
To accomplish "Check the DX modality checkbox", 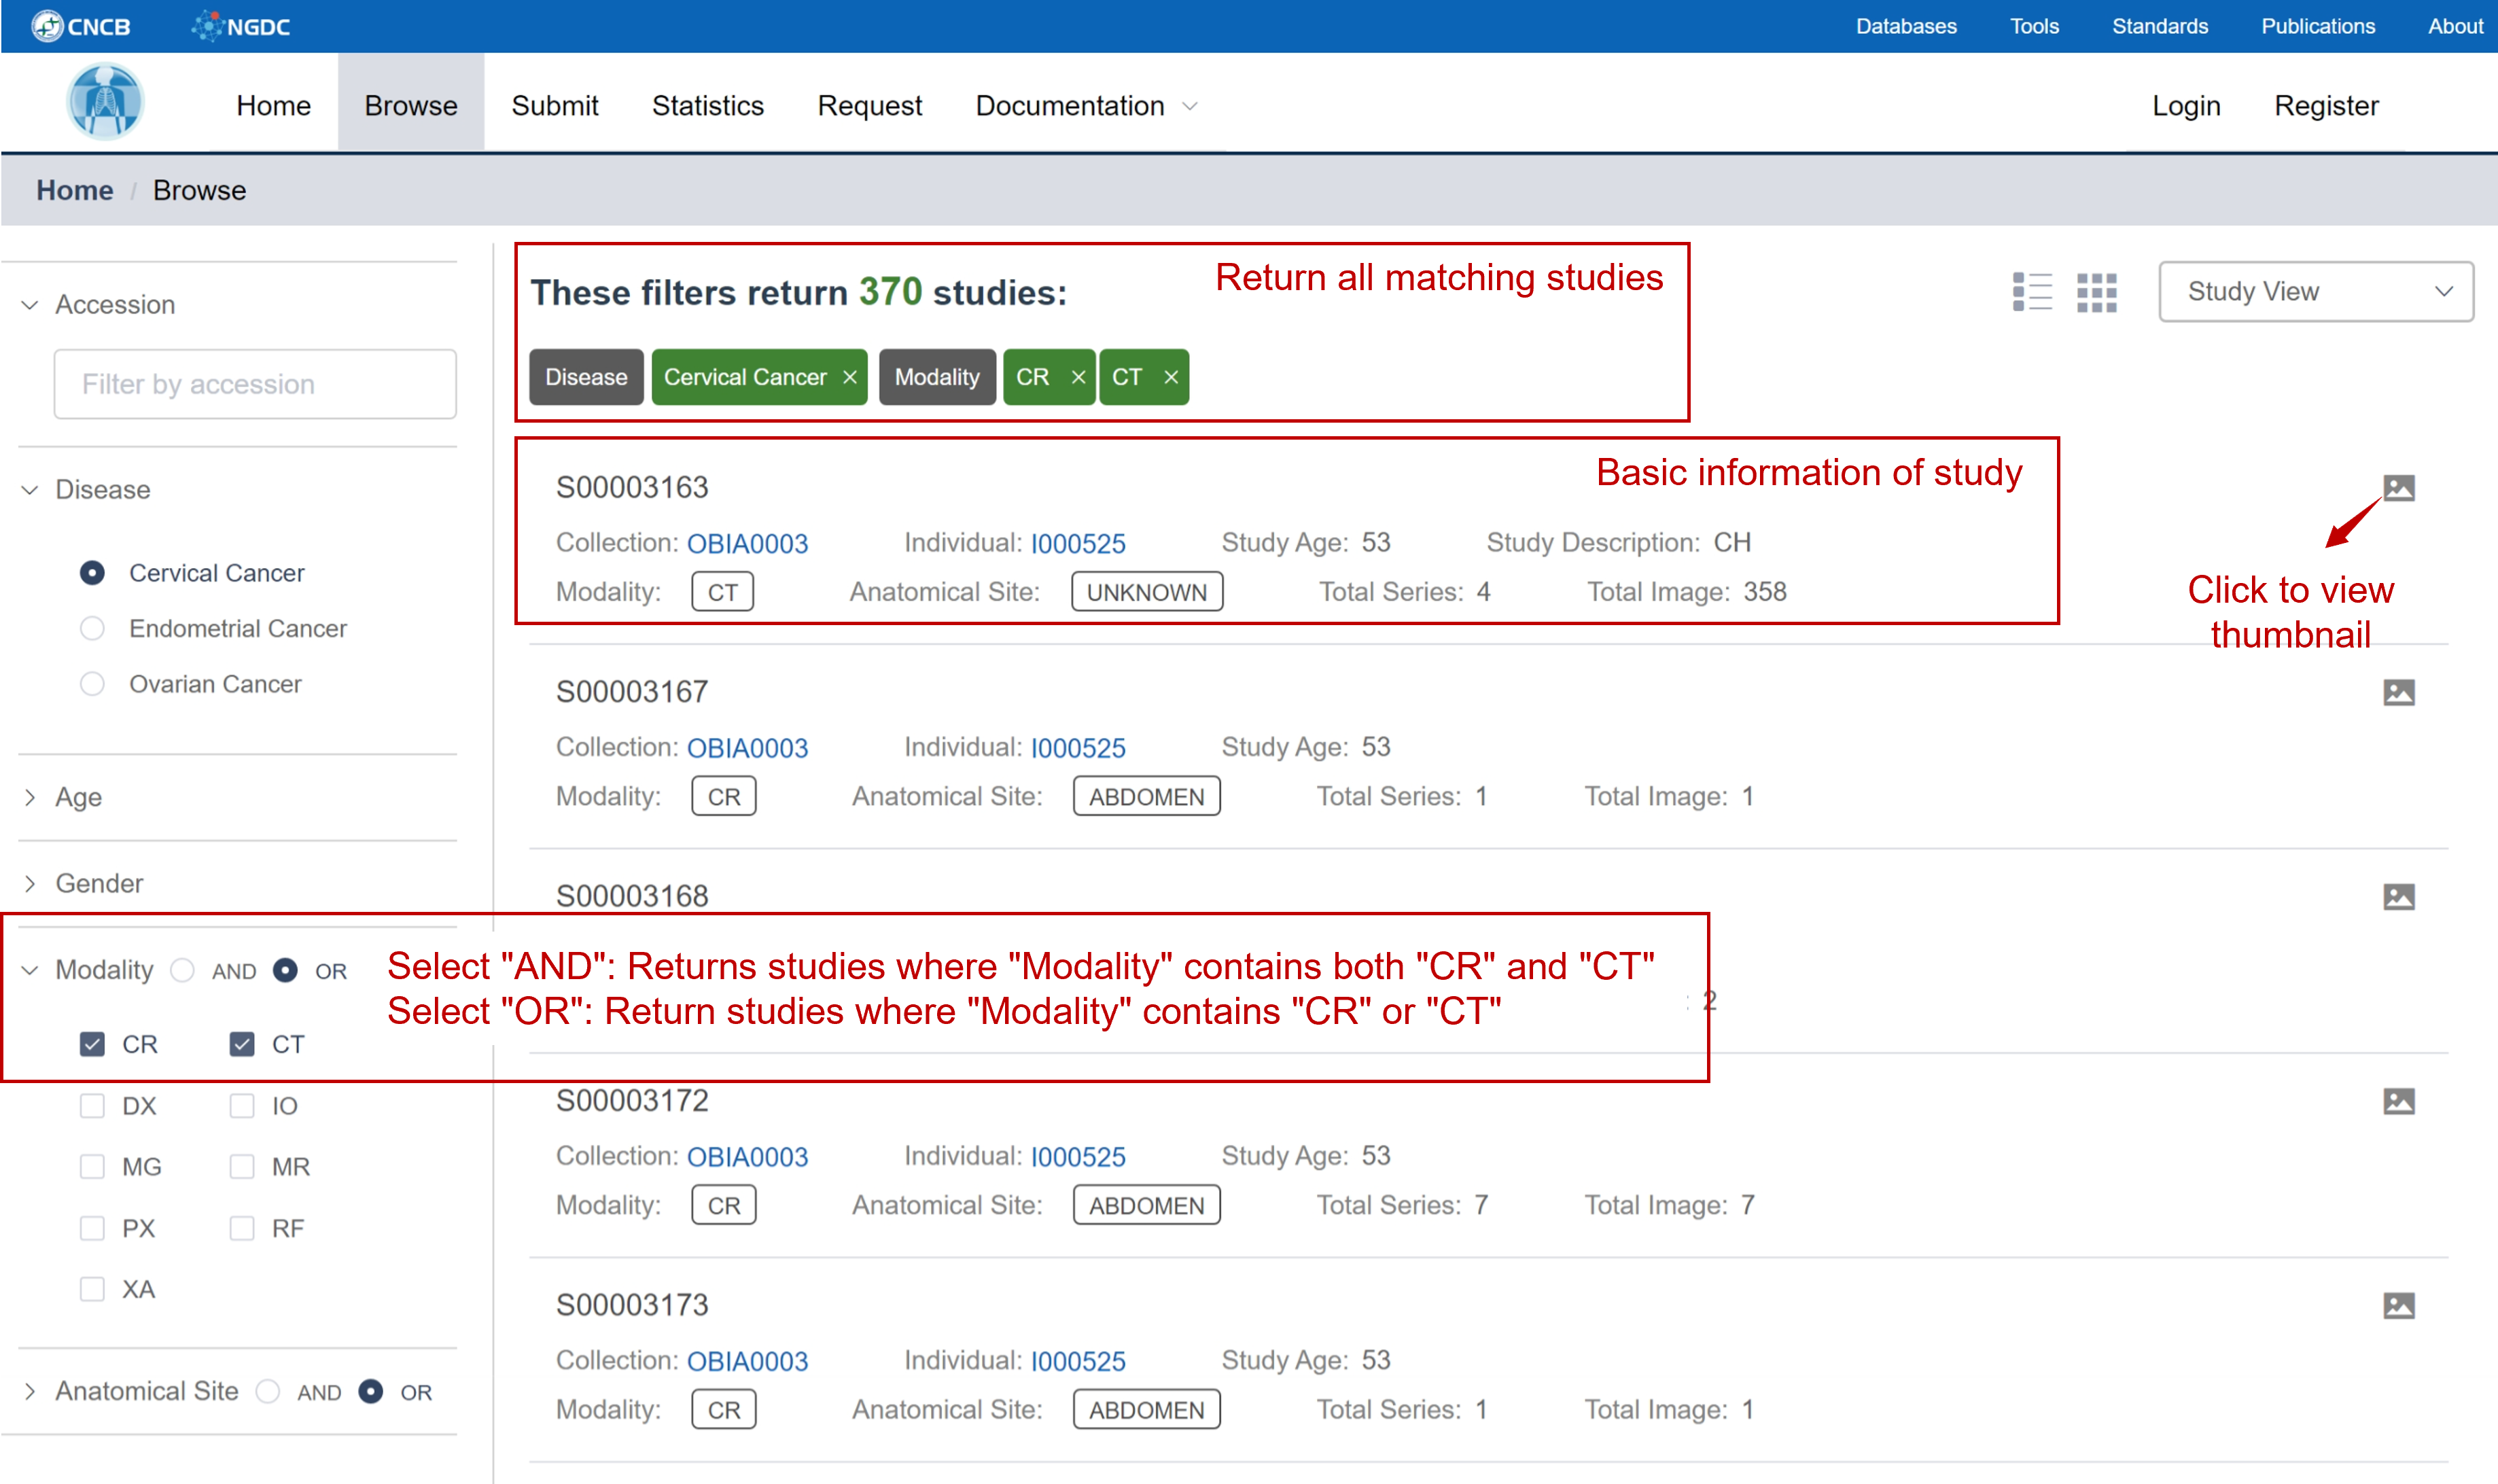I will 92,1105.
